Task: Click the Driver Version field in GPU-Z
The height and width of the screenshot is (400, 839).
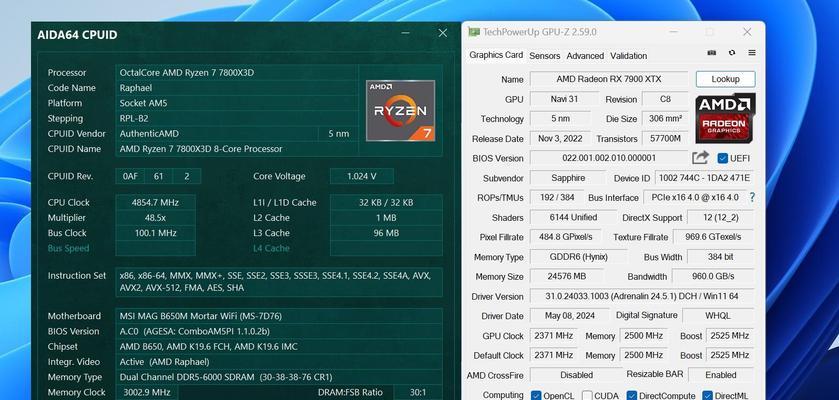Action: point(642,296)
